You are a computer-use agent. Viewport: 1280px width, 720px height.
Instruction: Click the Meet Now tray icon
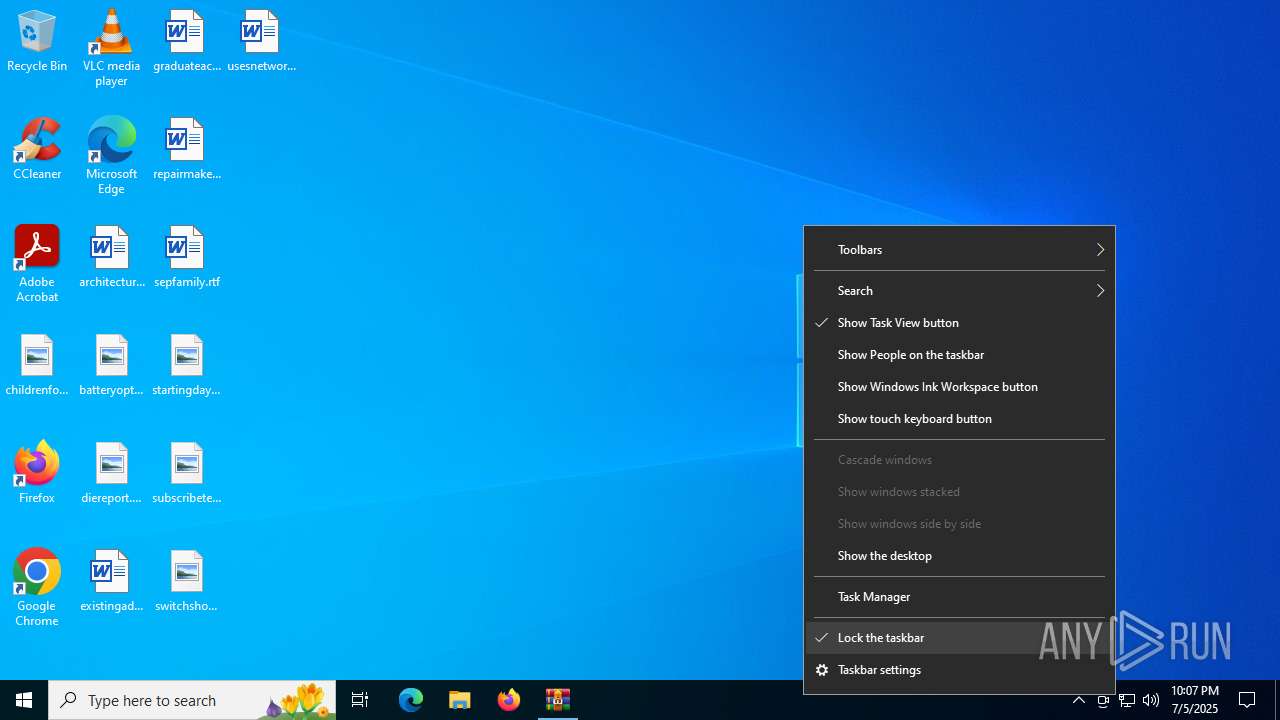pyautogui.click(x=1103, y=700)
